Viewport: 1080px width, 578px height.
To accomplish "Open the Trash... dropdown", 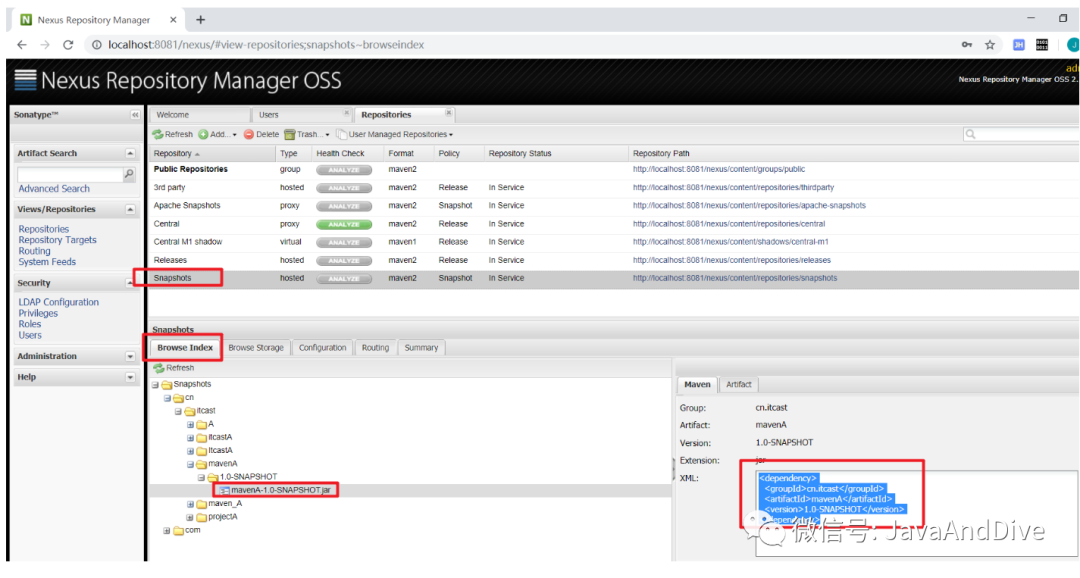I will point(307,134).
